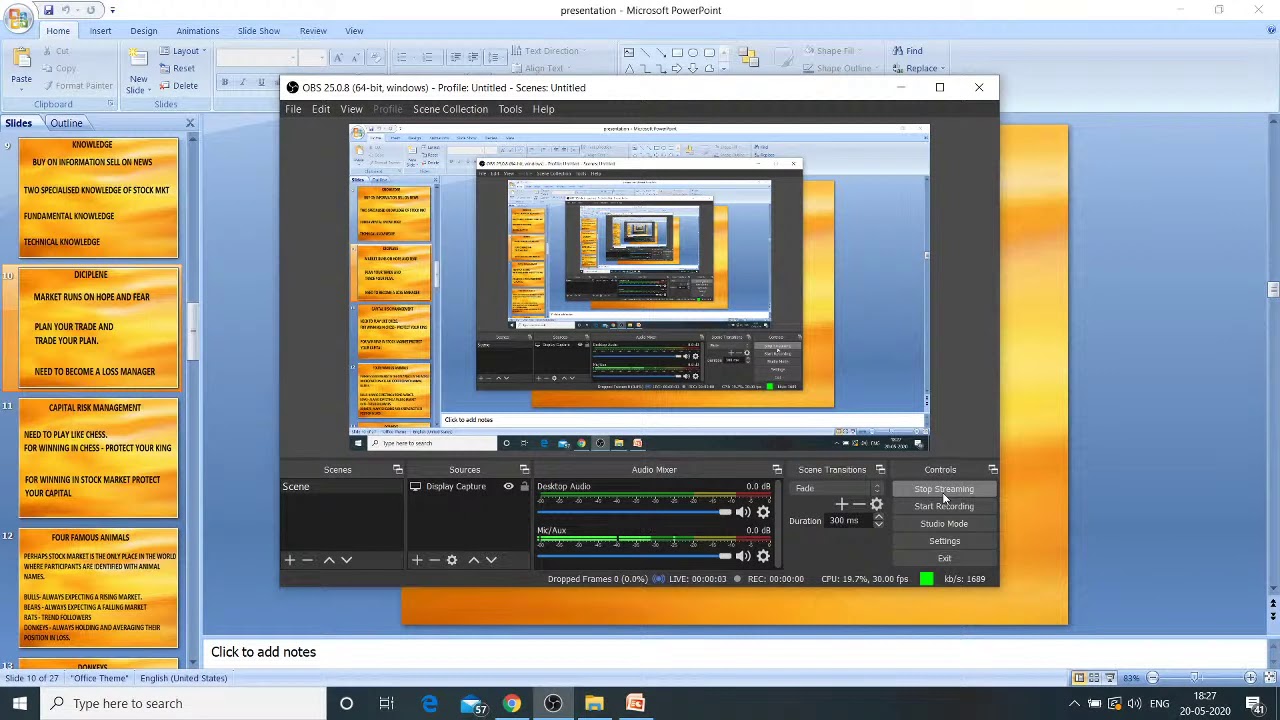This screenshot has width=1280, height=720.
Task: Open the Animations ribbon tab
Action: (198, 31)
